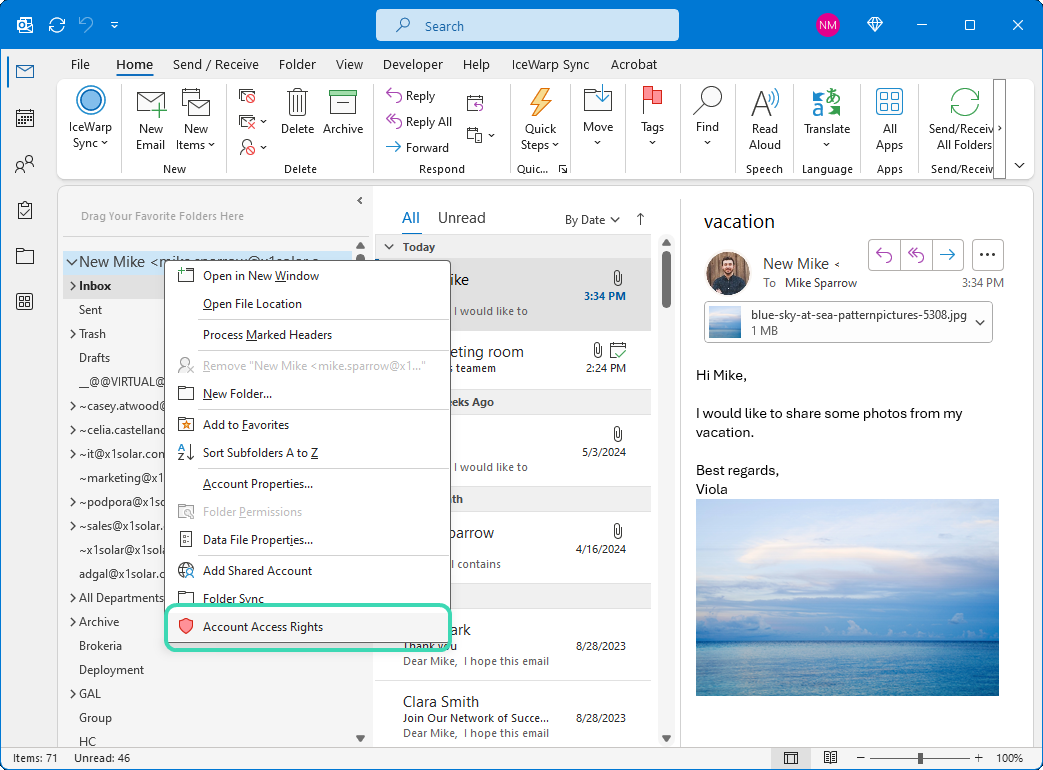Screen dimensions: 1043x770
Task: Undo the last action in title bar
Action: tap(86, 25)
